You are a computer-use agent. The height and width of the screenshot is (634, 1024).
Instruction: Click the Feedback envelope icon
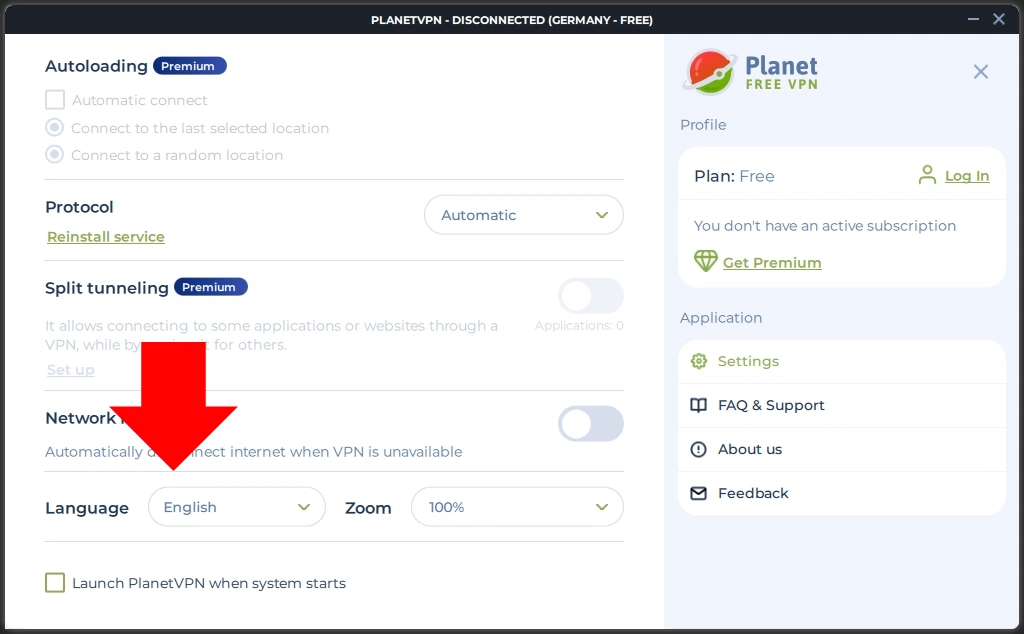[699, 493]
